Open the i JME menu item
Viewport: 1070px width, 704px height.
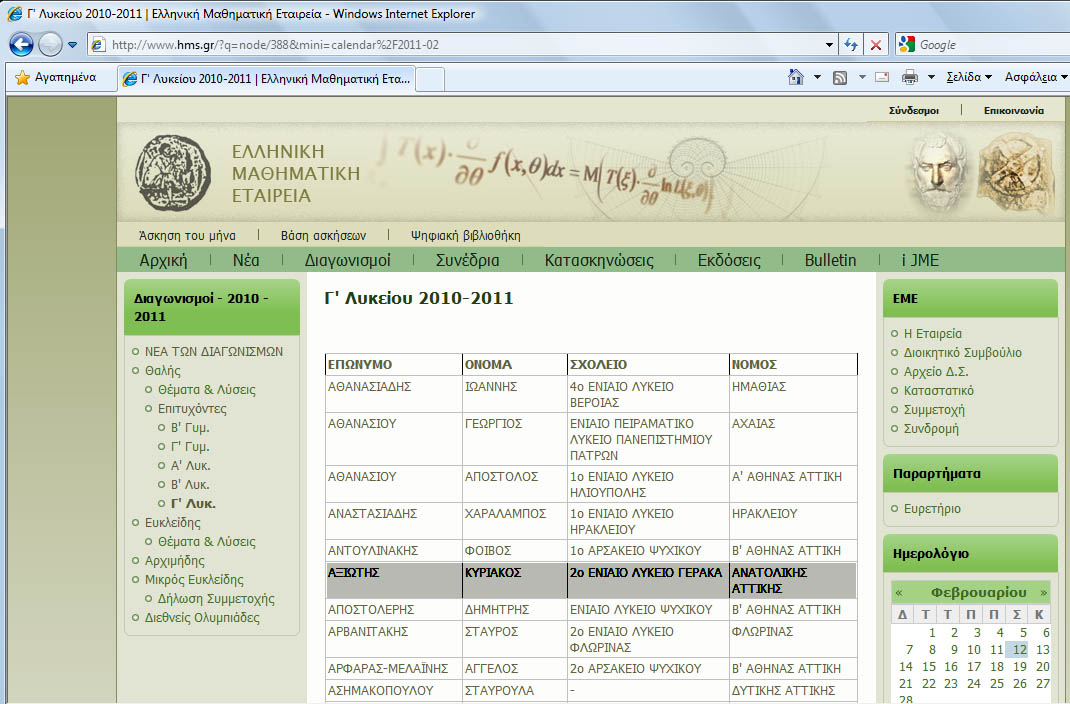pos(920,260)
